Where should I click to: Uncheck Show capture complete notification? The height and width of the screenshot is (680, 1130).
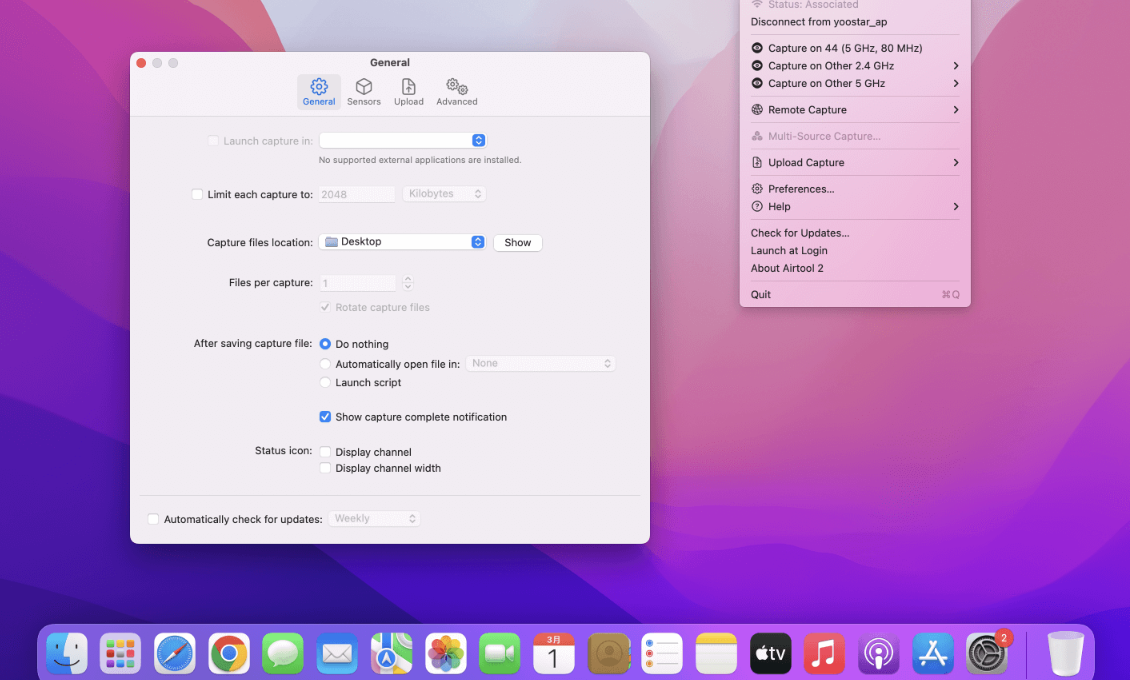[325, 417]
